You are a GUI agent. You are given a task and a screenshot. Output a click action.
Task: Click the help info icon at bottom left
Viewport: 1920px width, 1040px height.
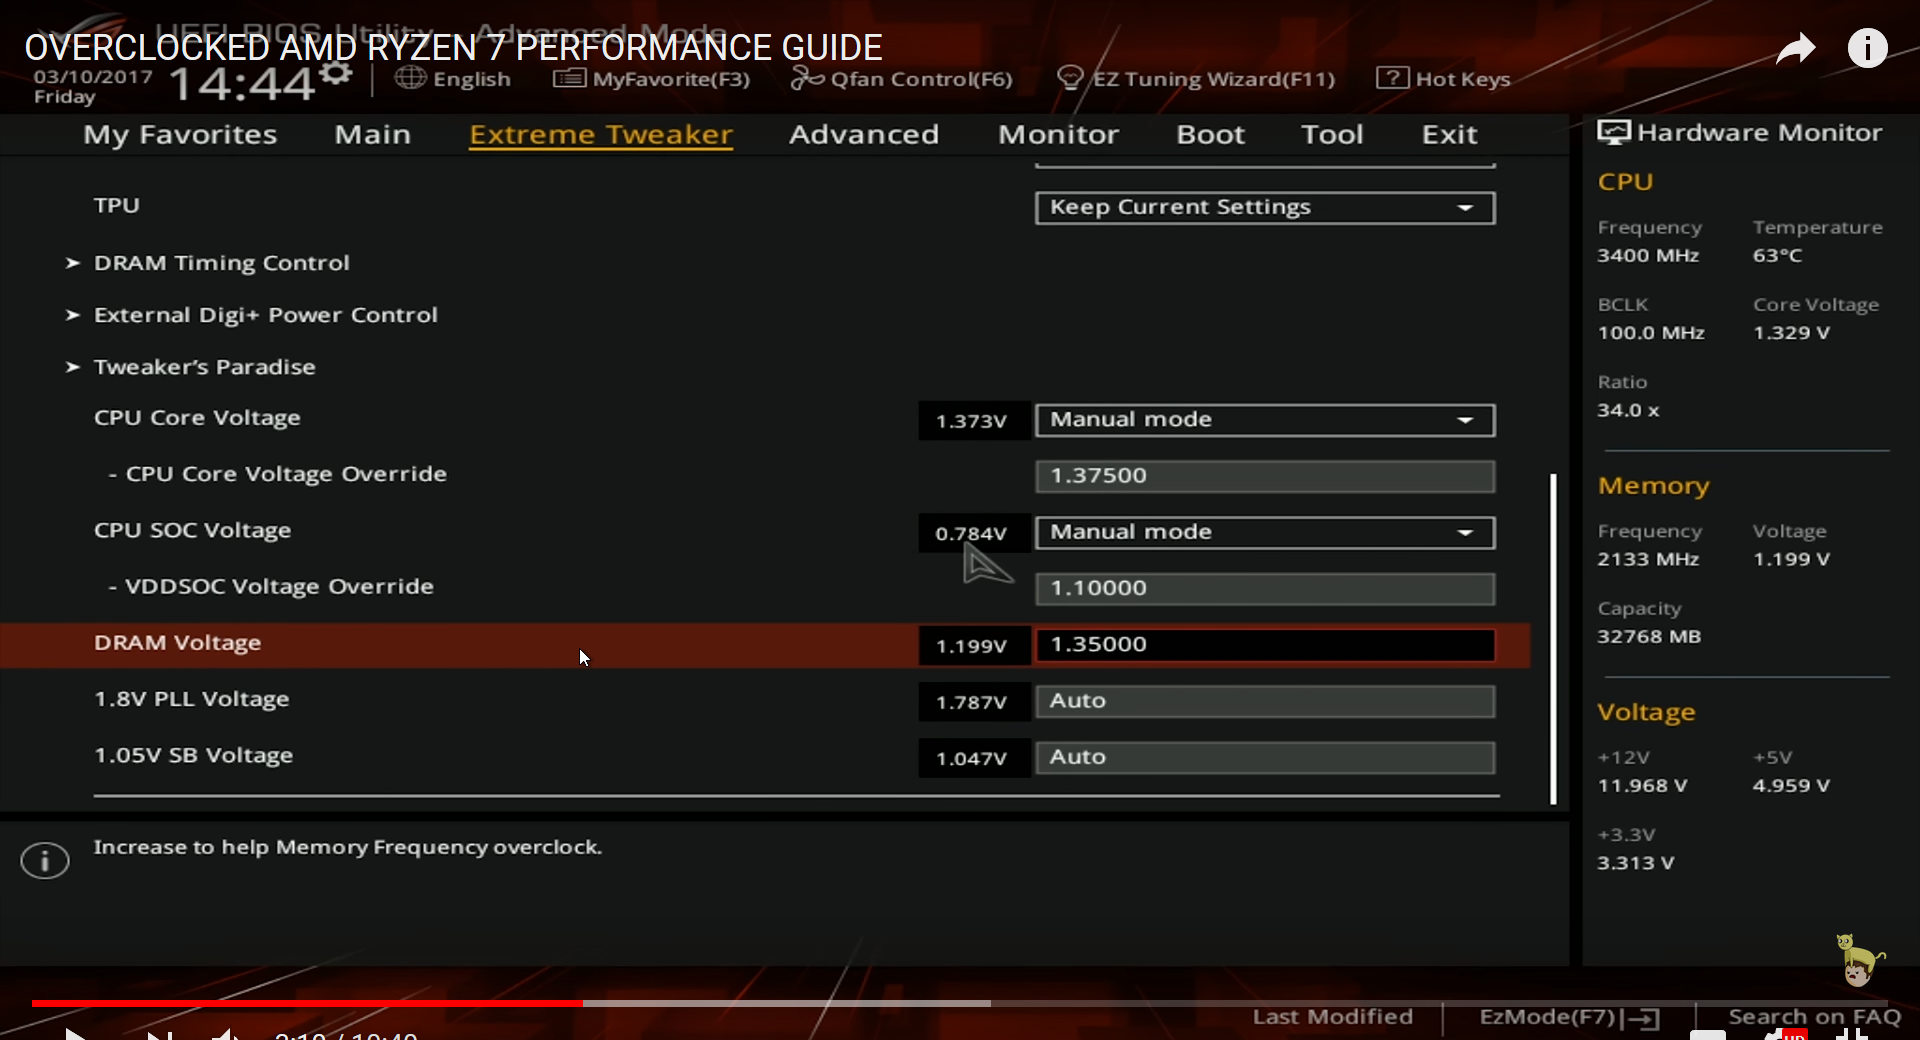click(45, 860)
